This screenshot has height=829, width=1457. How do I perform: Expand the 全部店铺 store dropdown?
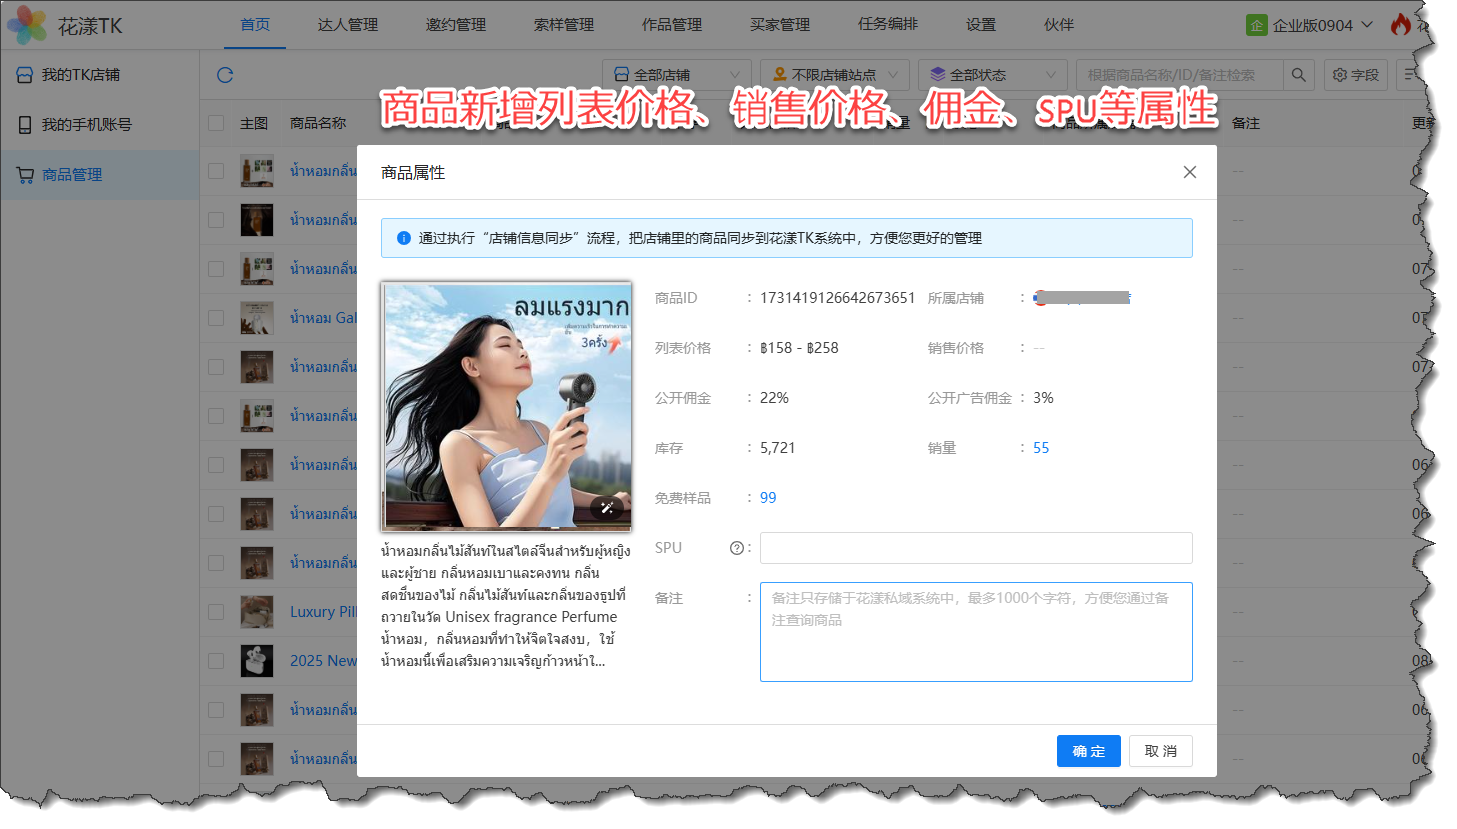point(676,75)
